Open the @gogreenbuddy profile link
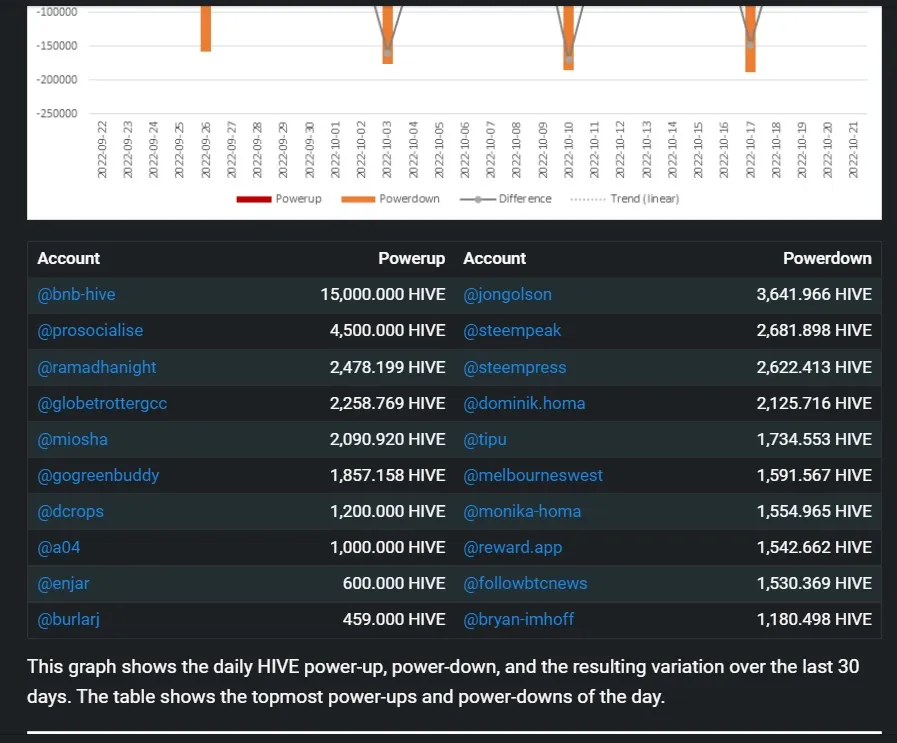 pos(98,475)
